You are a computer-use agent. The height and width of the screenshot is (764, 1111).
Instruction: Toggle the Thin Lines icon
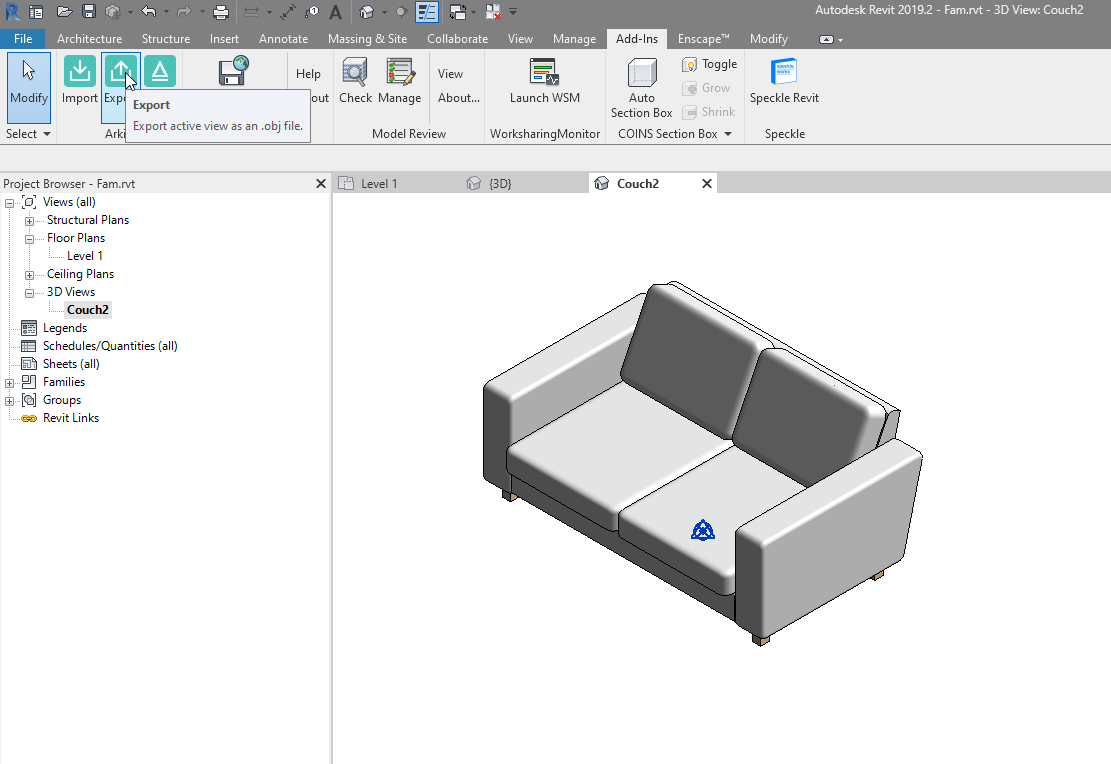tap(427, 11)
